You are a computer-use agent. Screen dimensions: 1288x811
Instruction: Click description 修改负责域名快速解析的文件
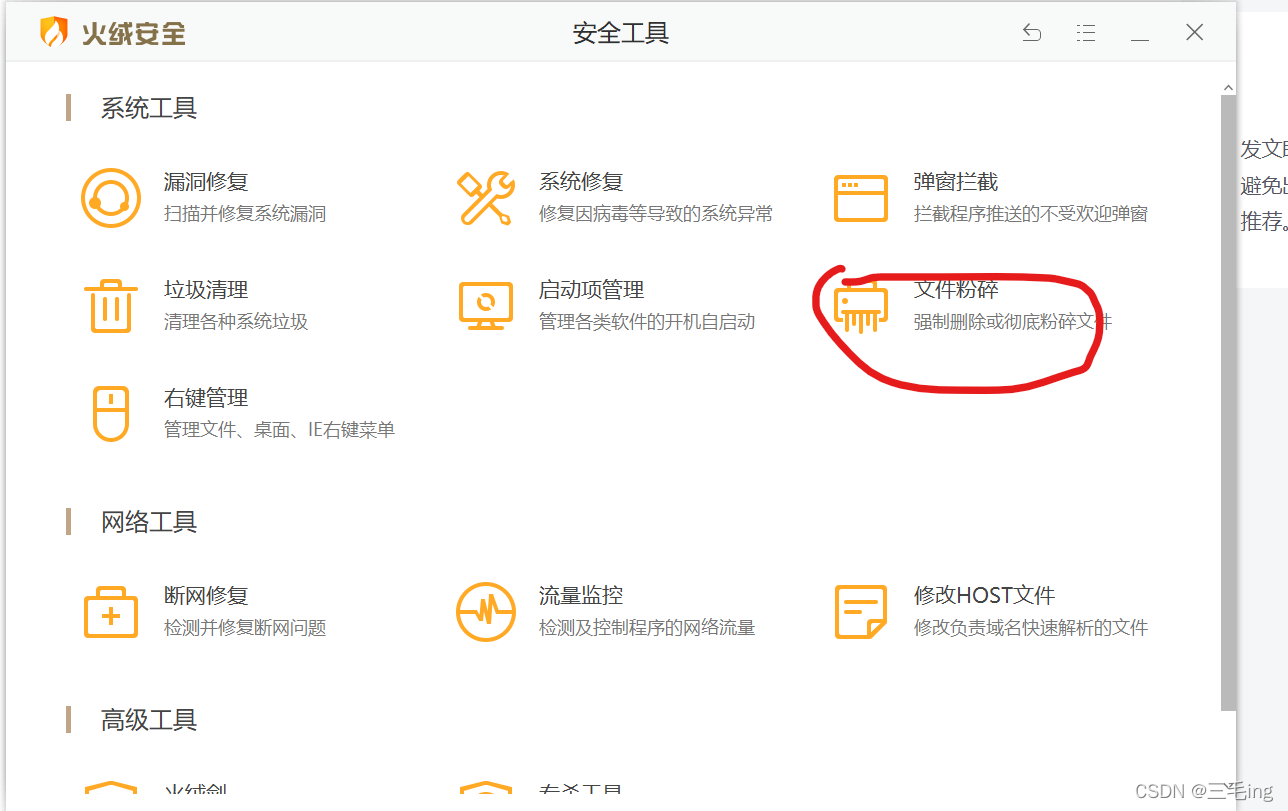pyautogui.click(x=1031, y=628)
